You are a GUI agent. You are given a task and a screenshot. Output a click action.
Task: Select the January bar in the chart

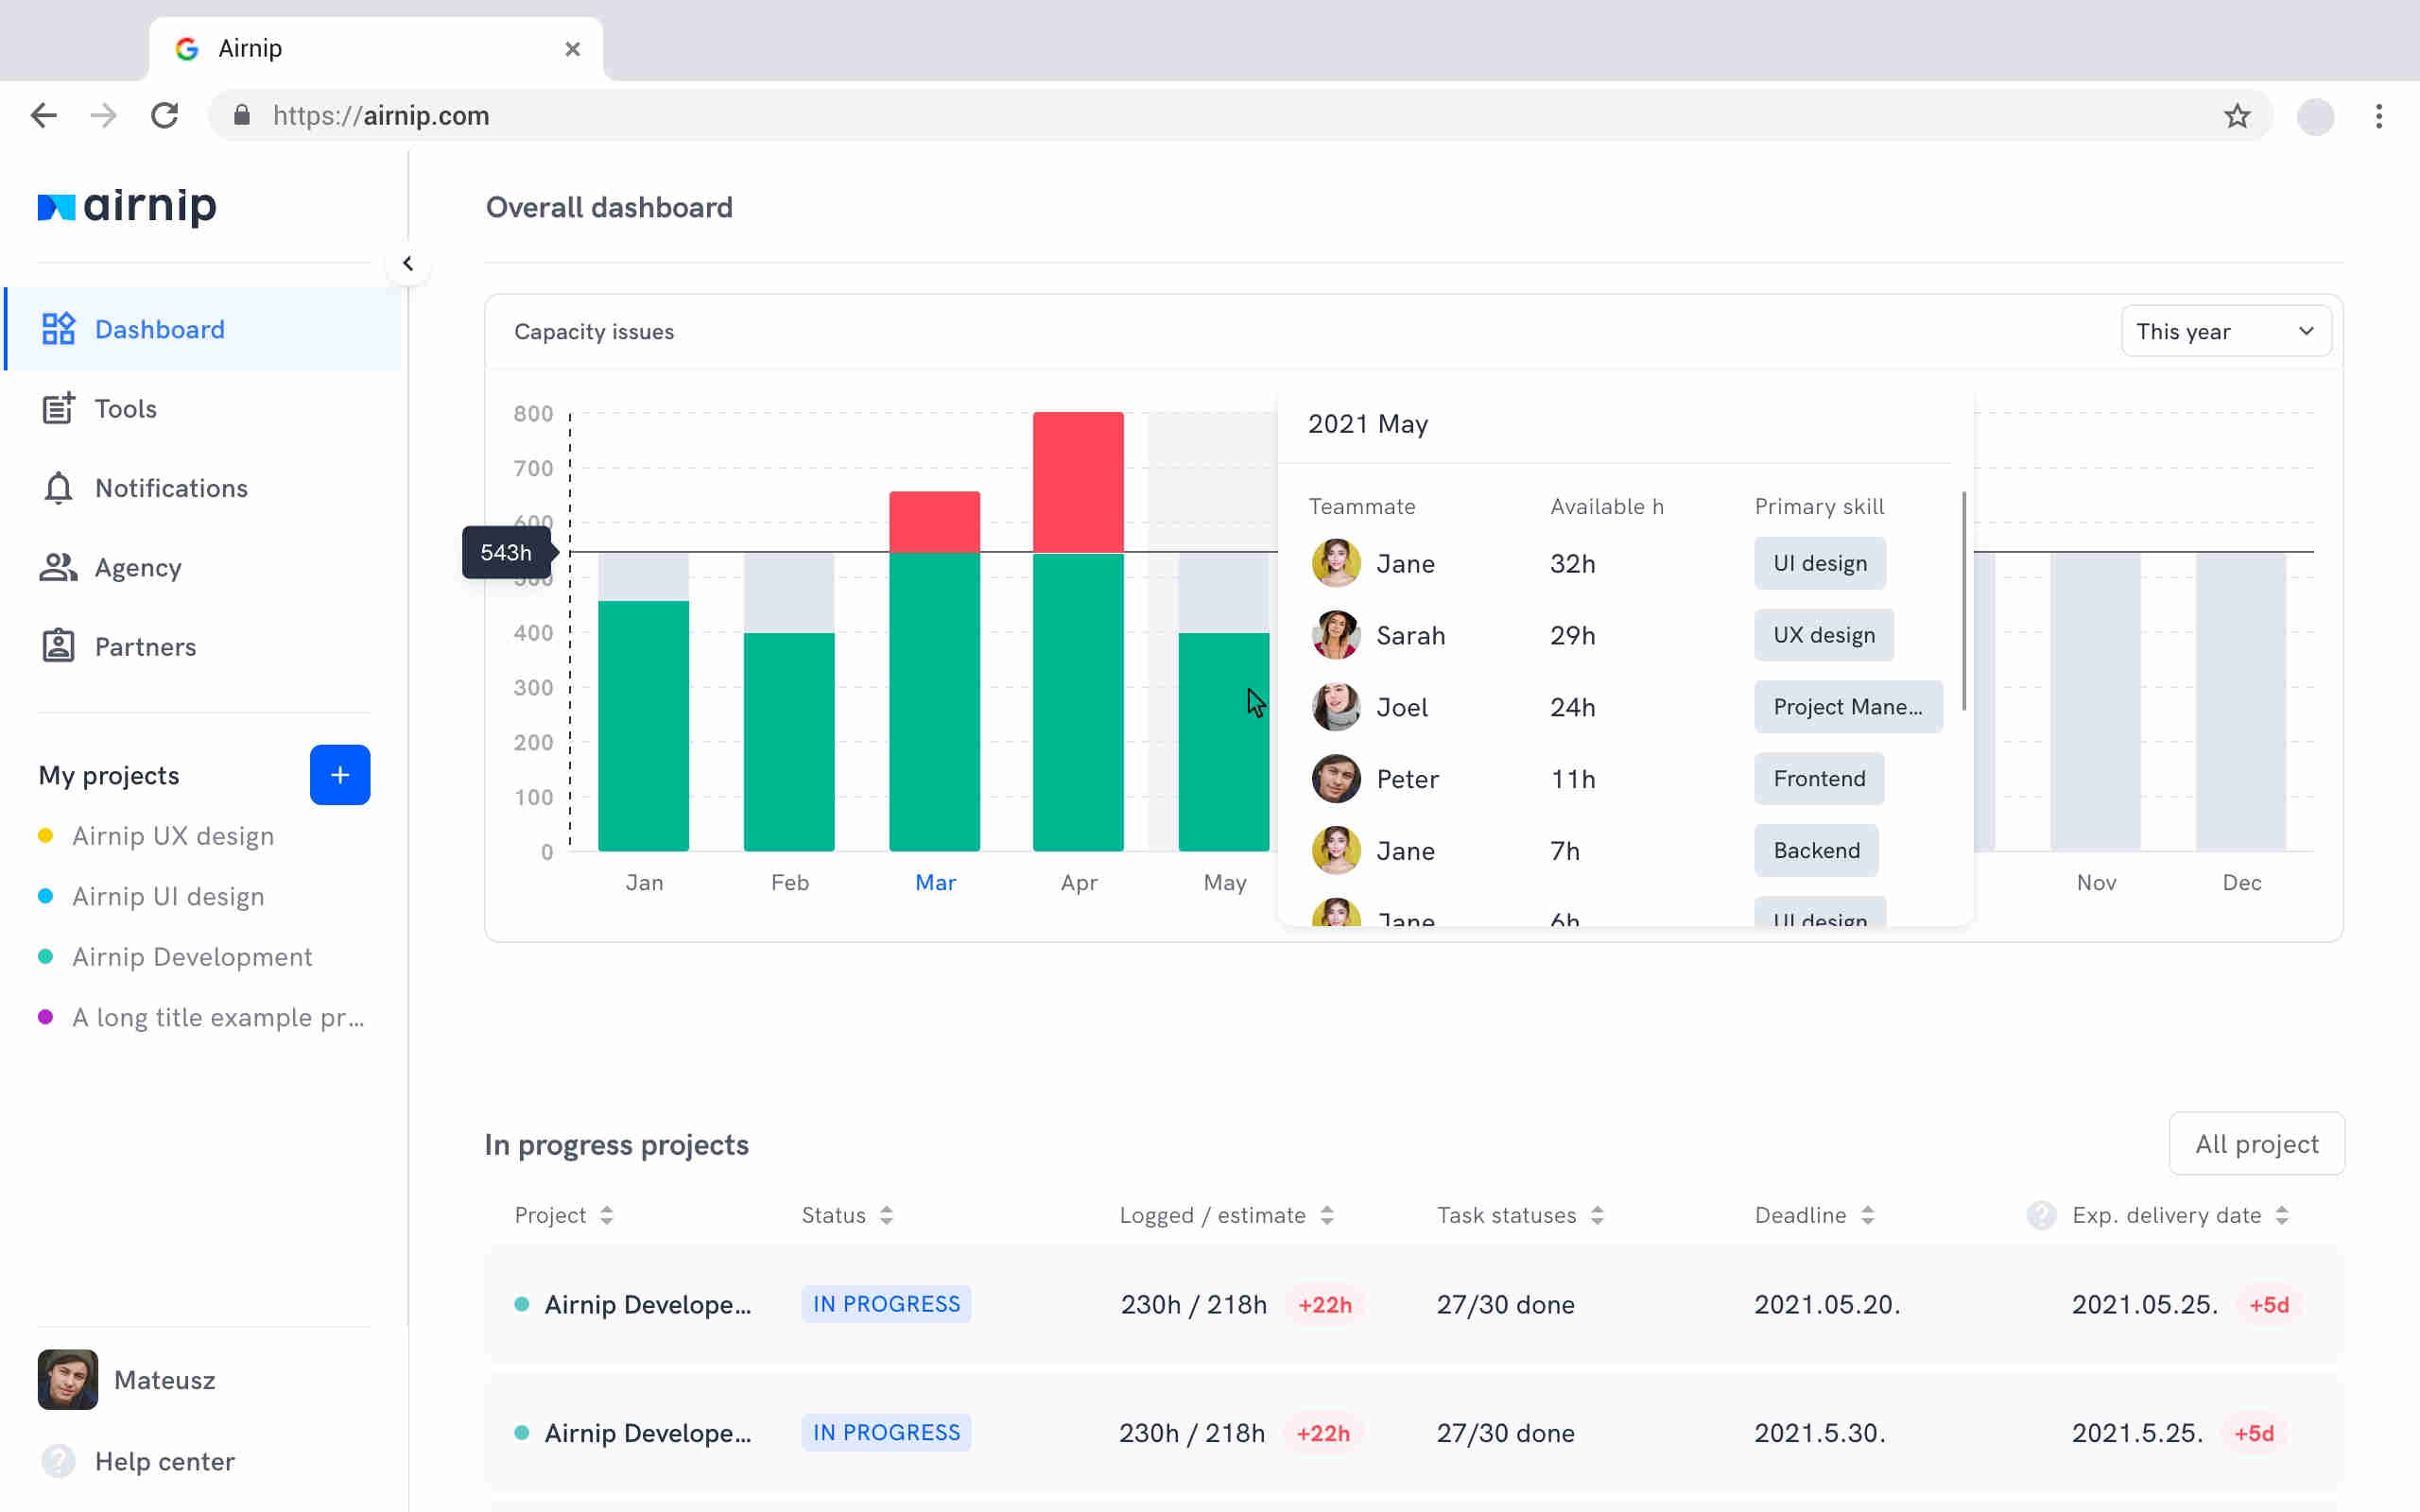coord(644,702)
